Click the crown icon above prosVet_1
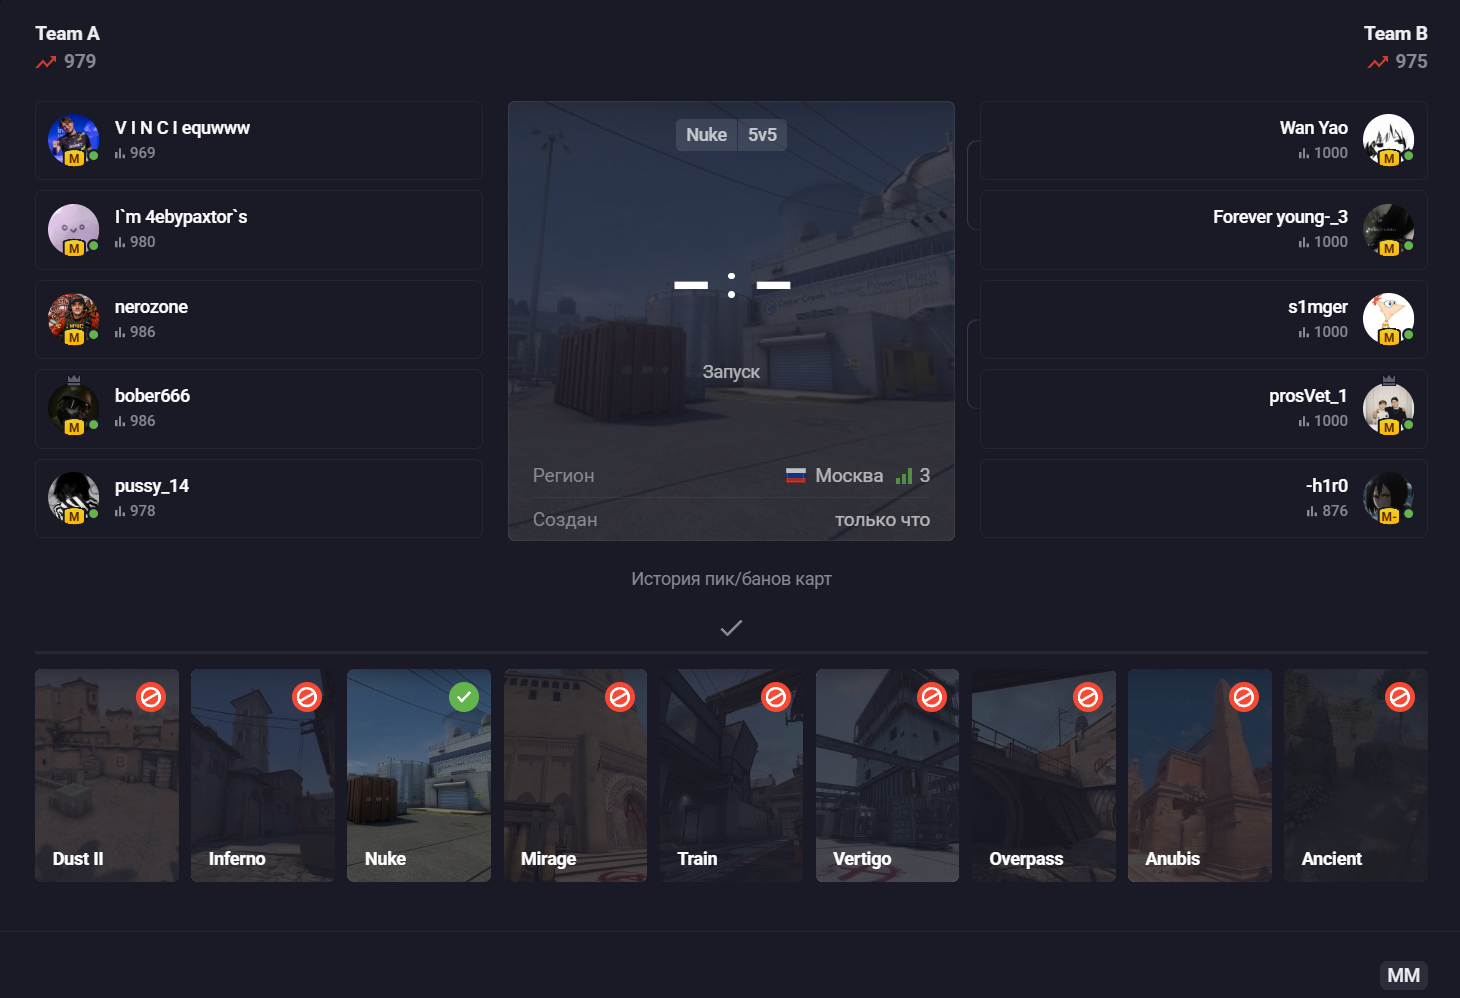Image resolution: width=1460 pixels, height=998 pixels. pyautogui.click(x=1388, y=380)
